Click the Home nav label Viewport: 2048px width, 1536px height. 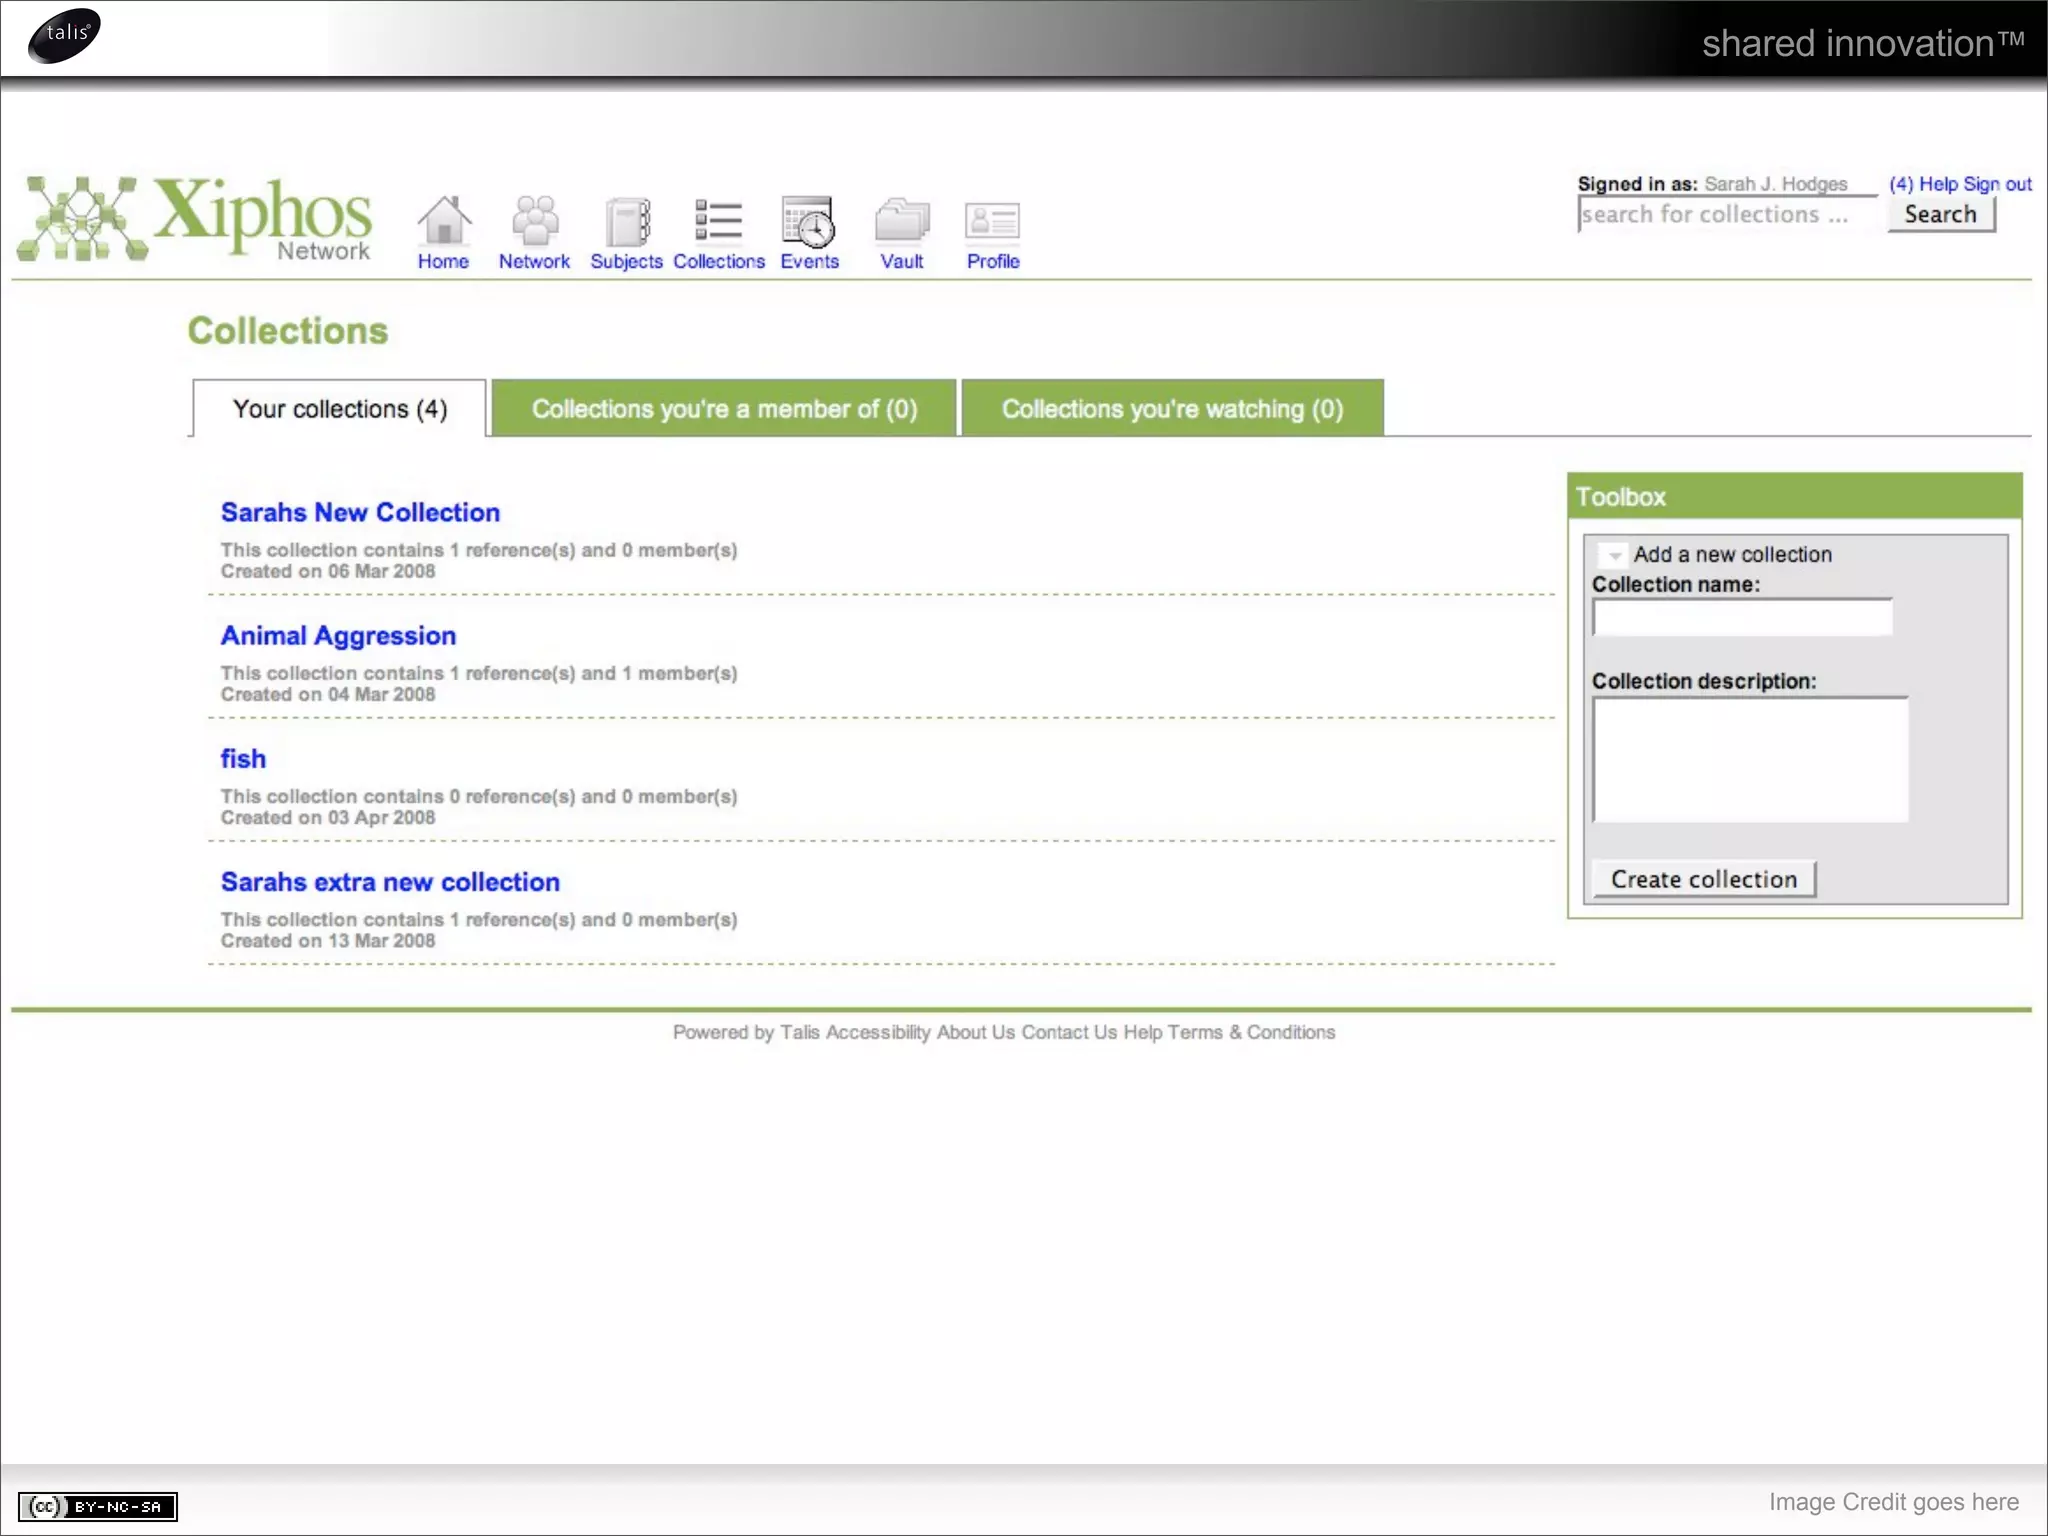(443, 261)
